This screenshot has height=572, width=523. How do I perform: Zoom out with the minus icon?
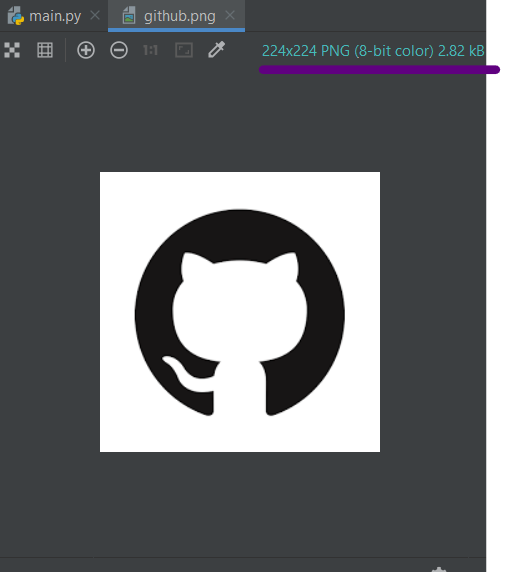(119, 50)
